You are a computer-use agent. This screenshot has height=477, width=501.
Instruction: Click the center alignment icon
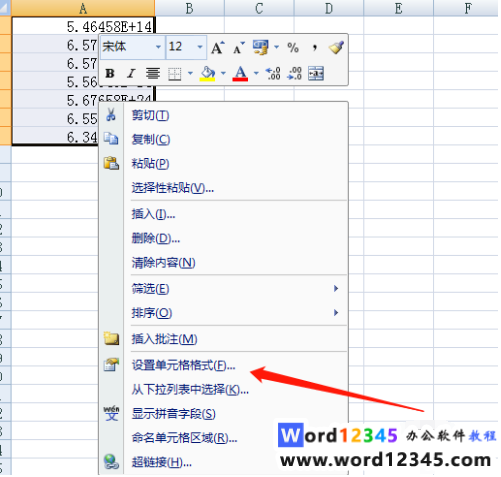[x=153, y=73]
